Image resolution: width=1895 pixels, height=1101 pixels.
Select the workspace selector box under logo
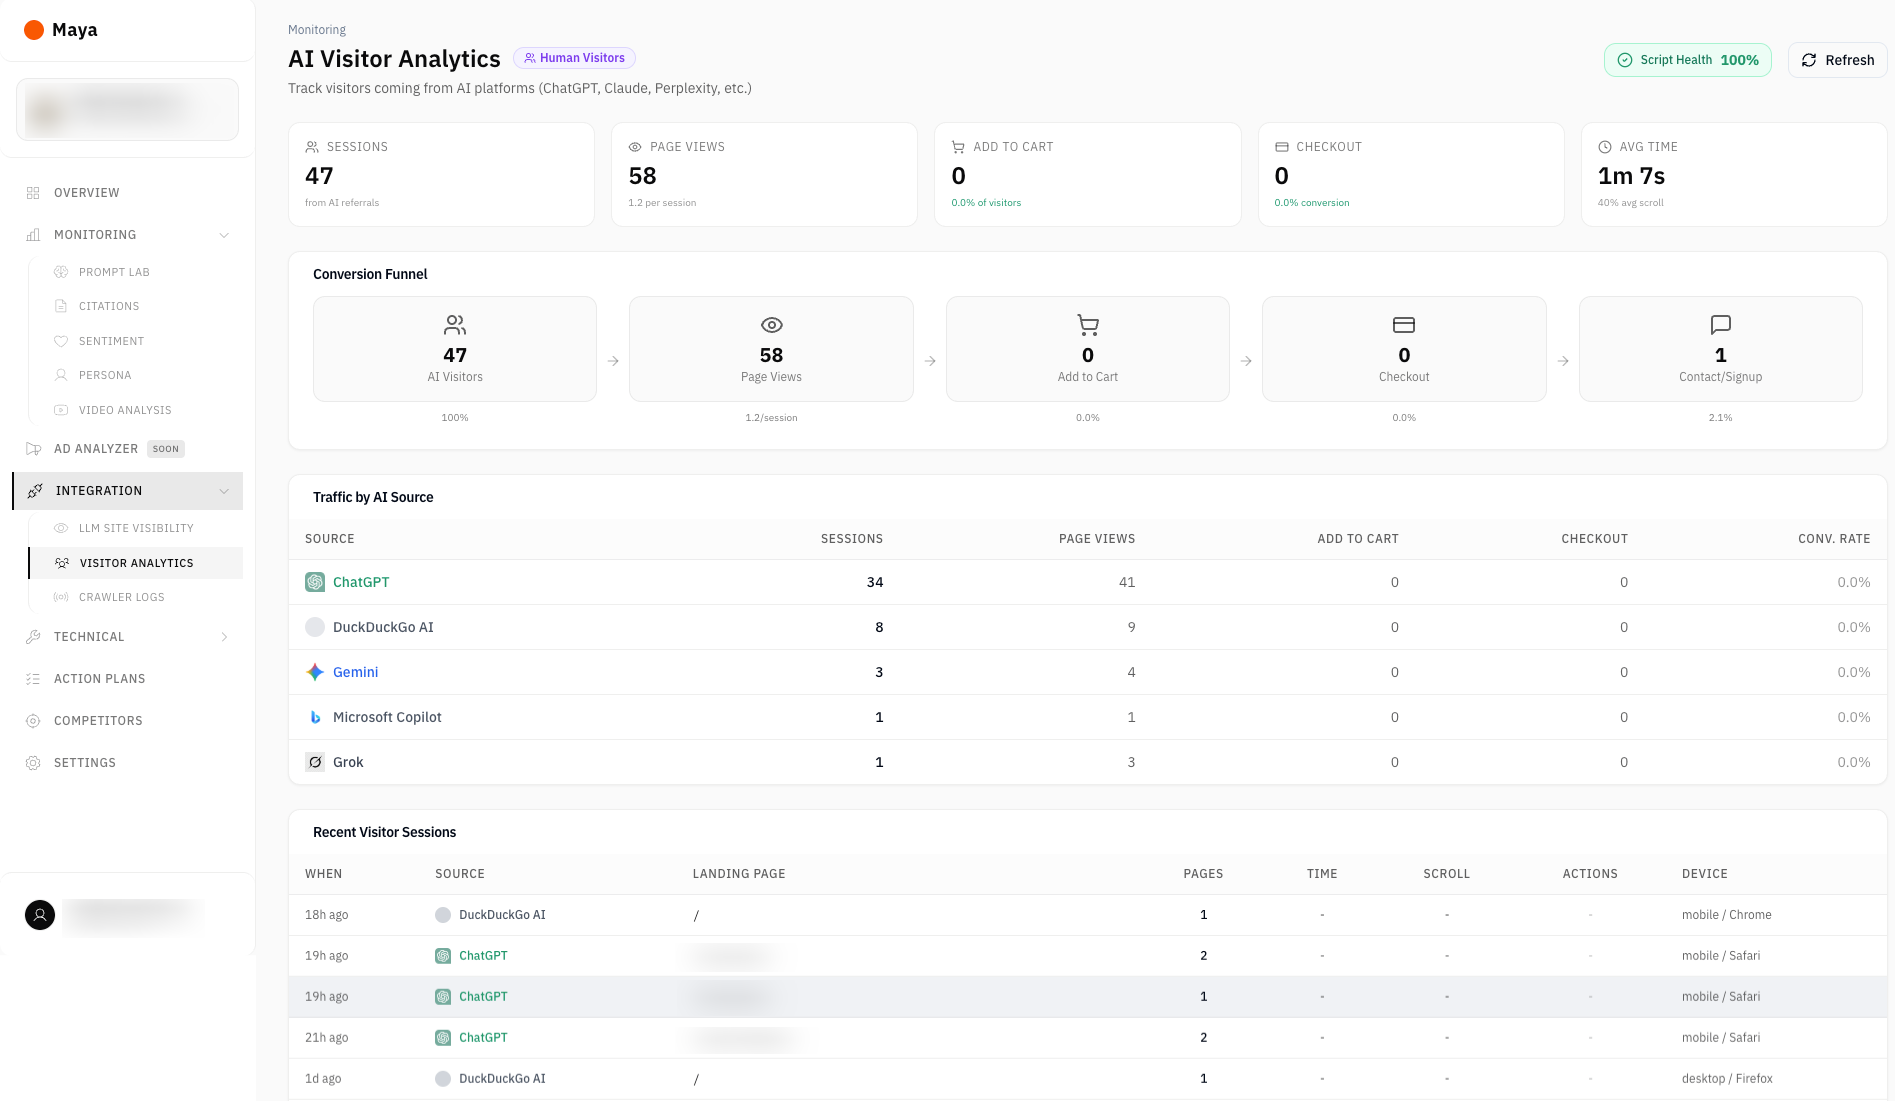pyautogui.click(x=127, y=110)
